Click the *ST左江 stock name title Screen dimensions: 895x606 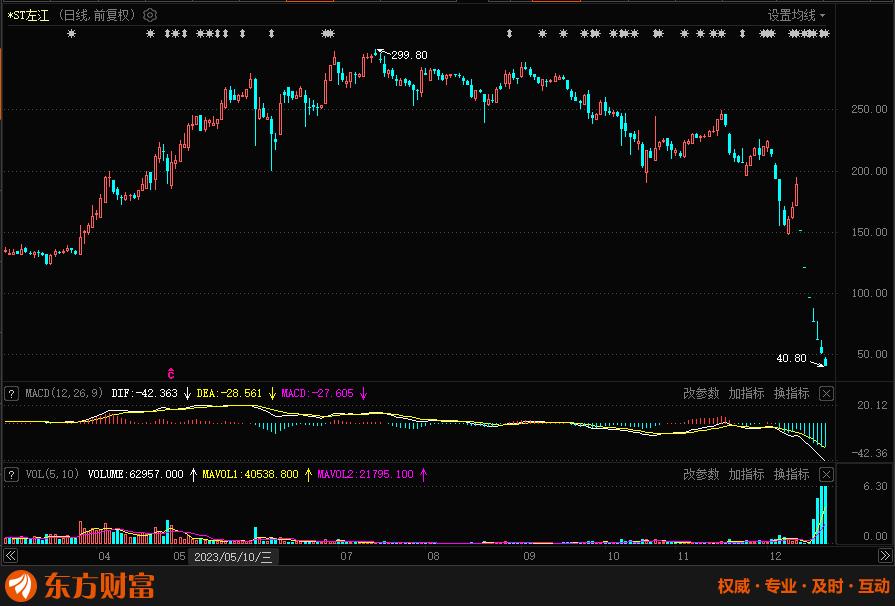point(29,15)
